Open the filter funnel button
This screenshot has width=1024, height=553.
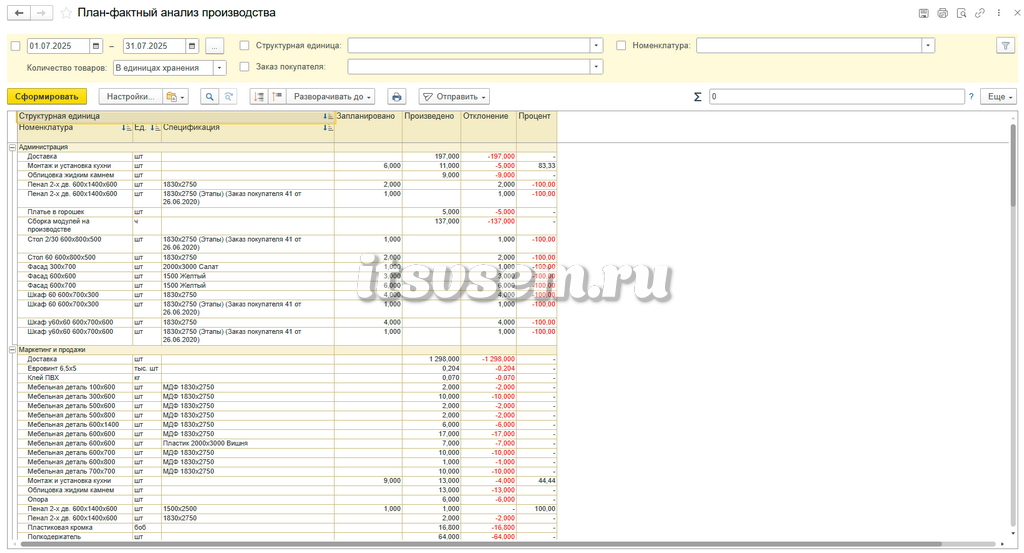coord(1006,46)
